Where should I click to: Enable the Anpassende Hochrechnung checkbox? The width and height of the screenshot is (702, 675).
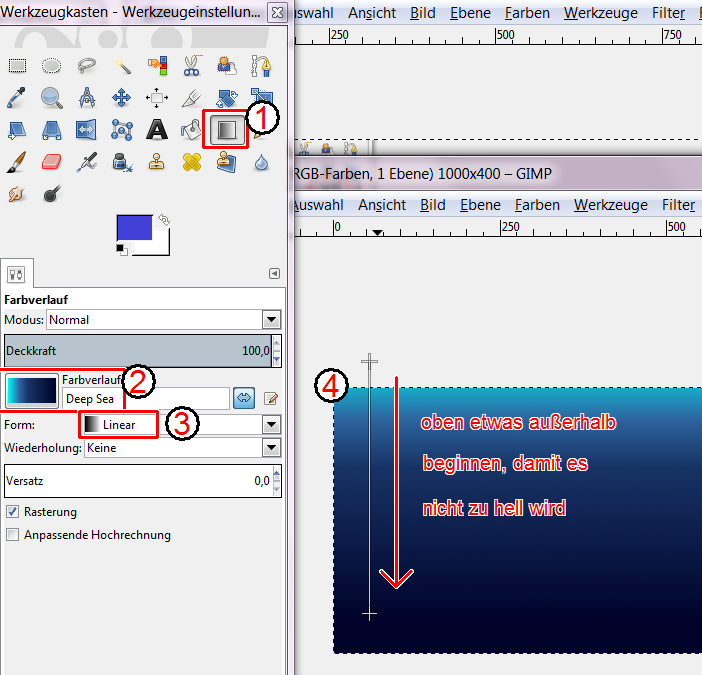(x=13, y=535)
